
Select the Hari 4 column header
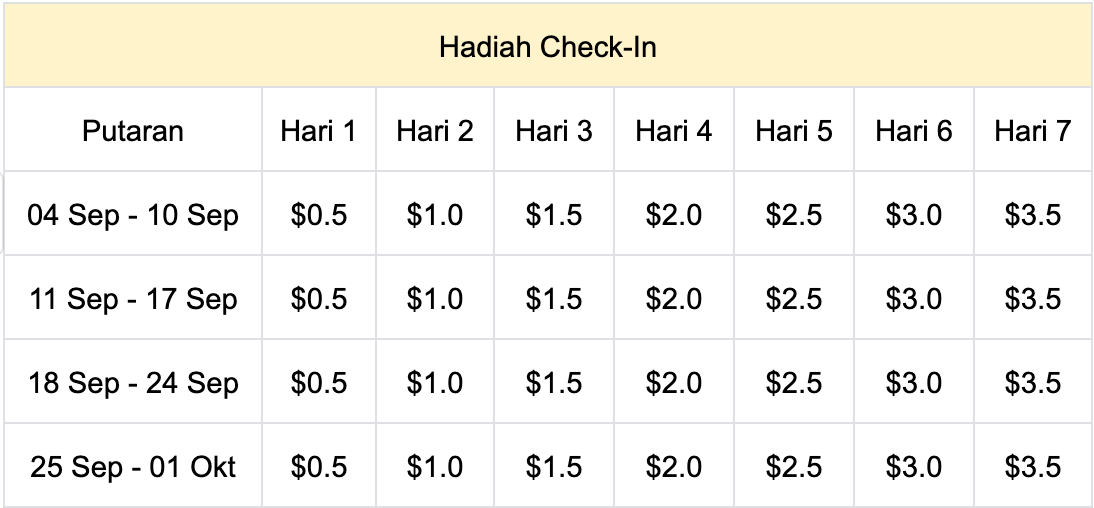tap(674, 131)
